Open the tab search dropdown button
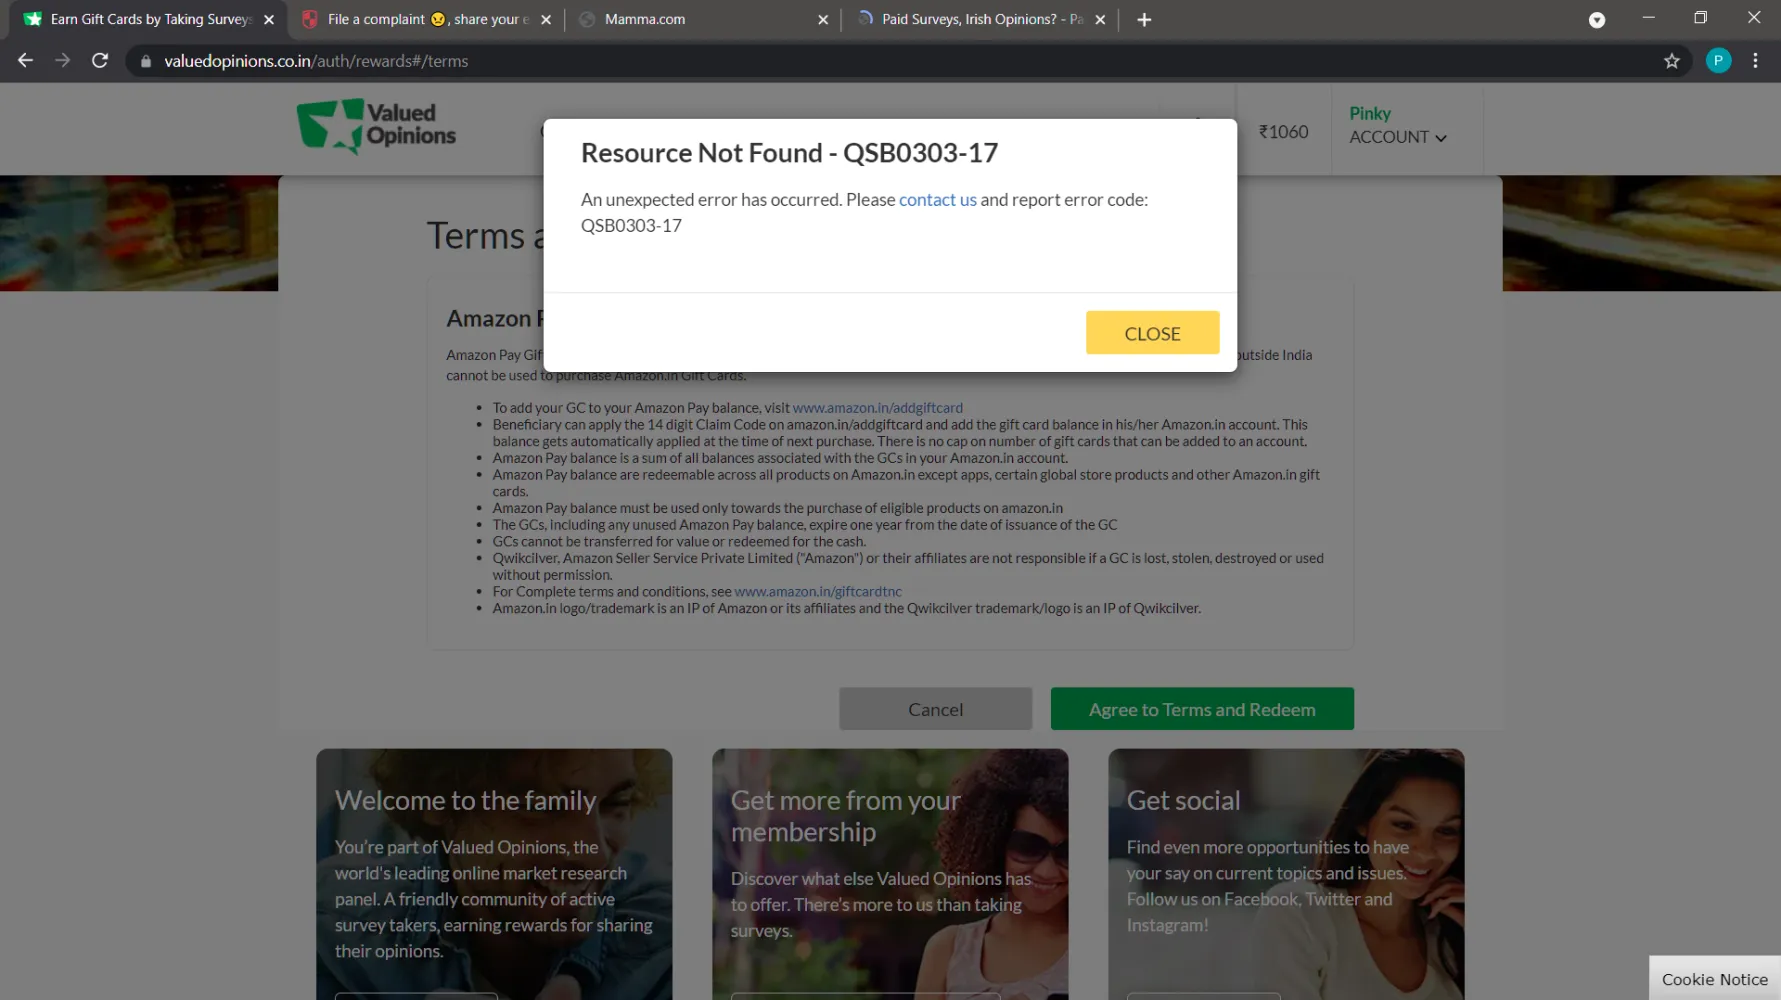Screen dimensions: 1781x1000 click(x=1596, y=20)
